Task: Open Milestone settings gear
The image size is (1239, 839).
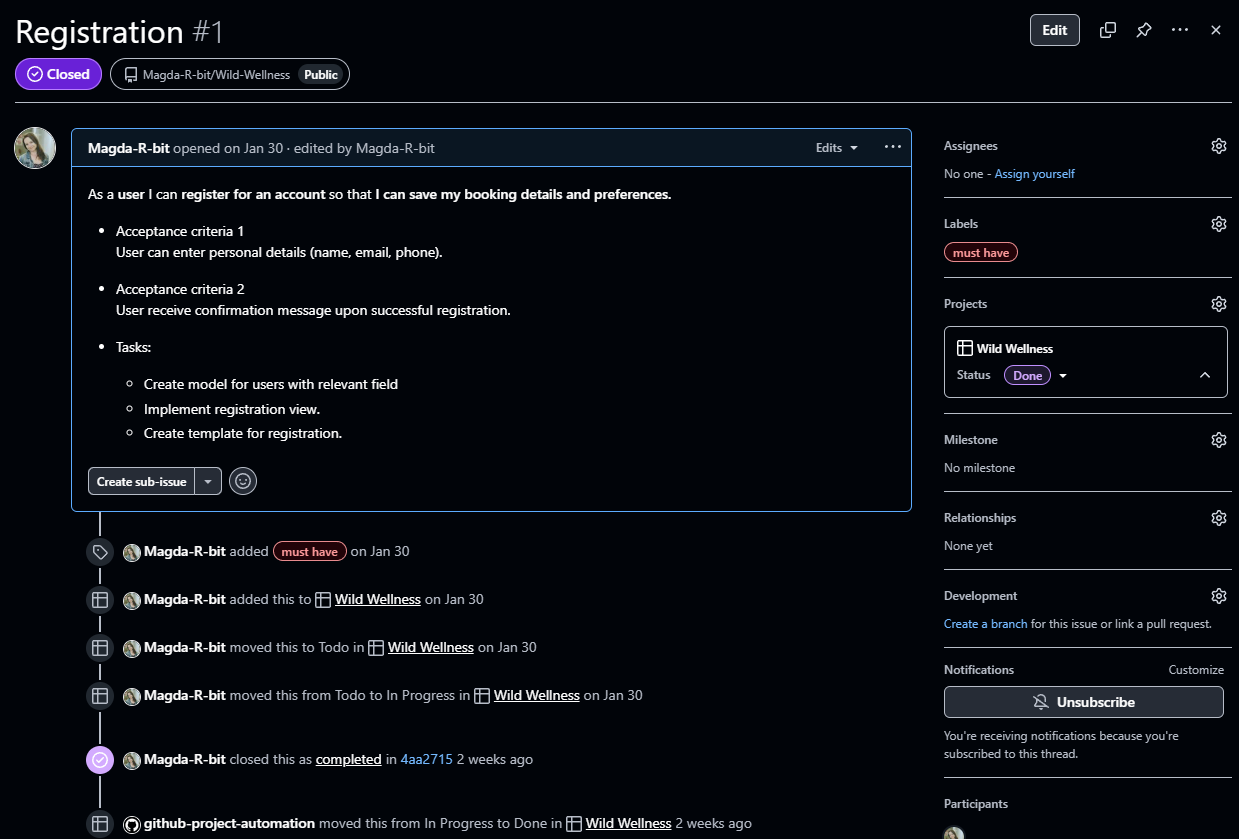Action: tap(1218, 440)
